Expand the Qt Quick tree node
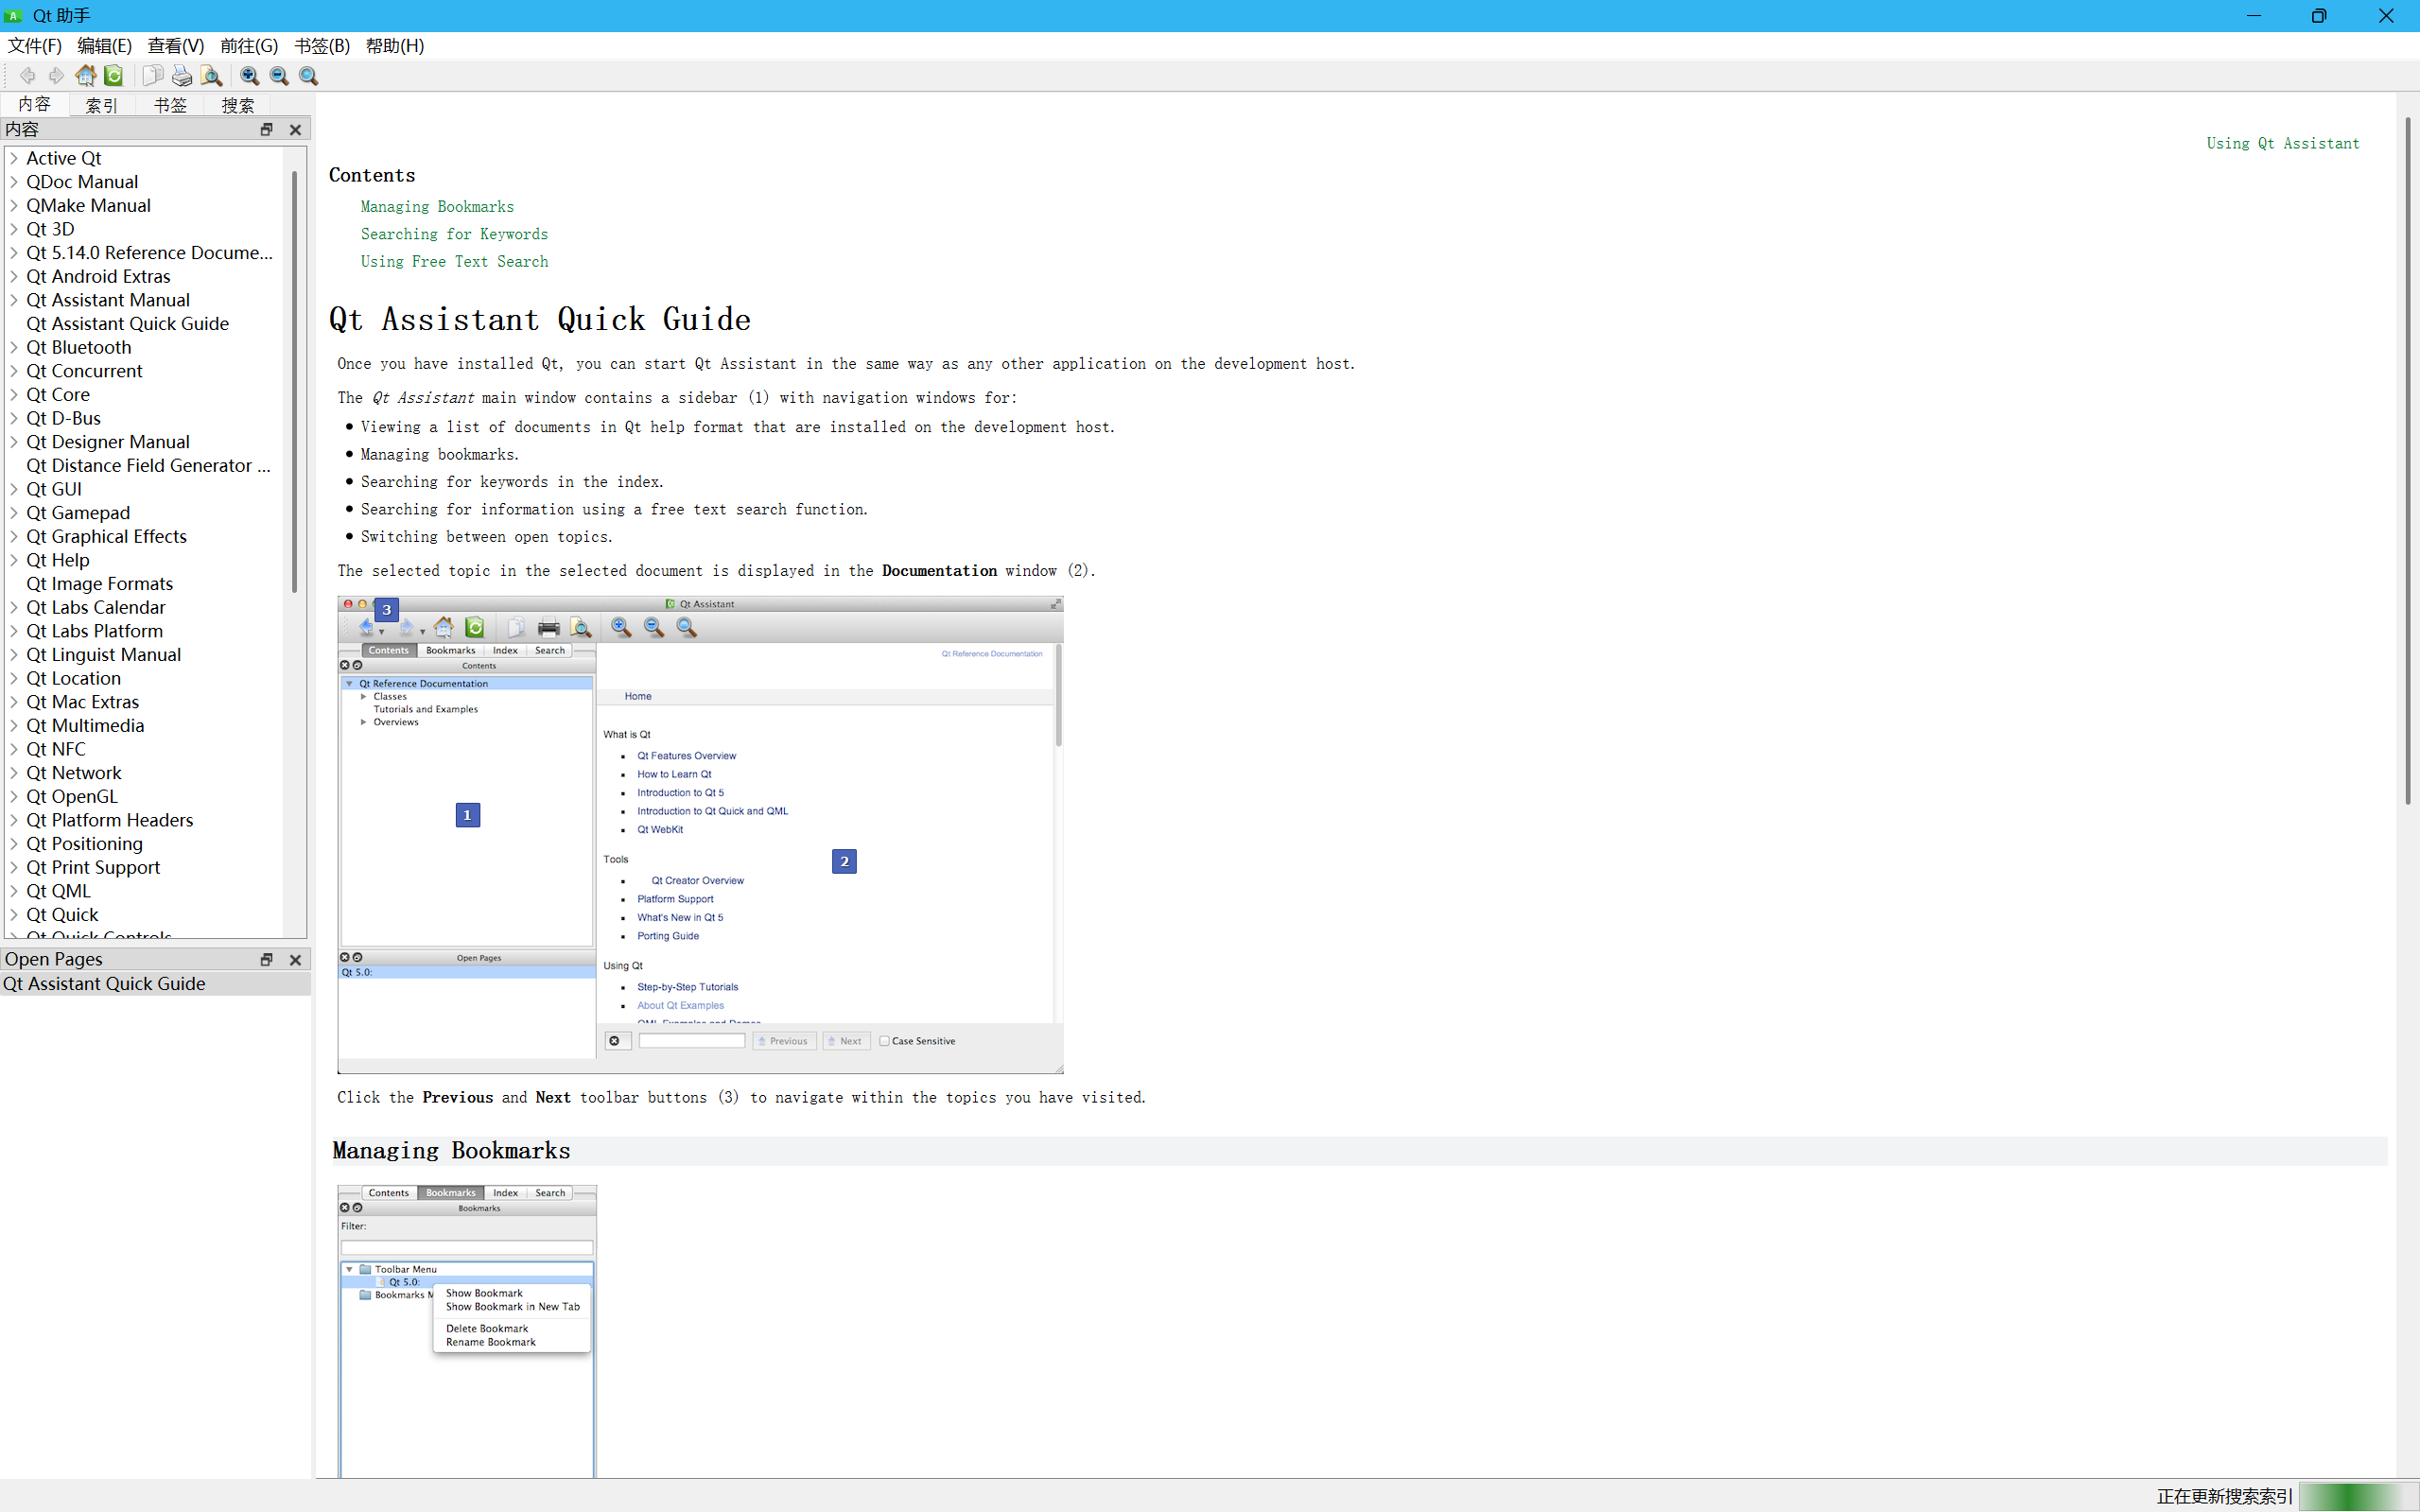The width and height of the screenshot is (2420, 1512). [14, 915]
